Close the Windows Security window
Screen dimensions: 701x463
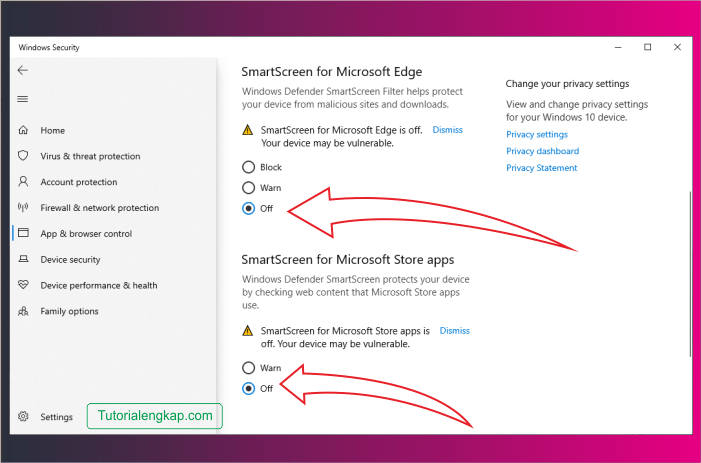[x=677, y=47]
